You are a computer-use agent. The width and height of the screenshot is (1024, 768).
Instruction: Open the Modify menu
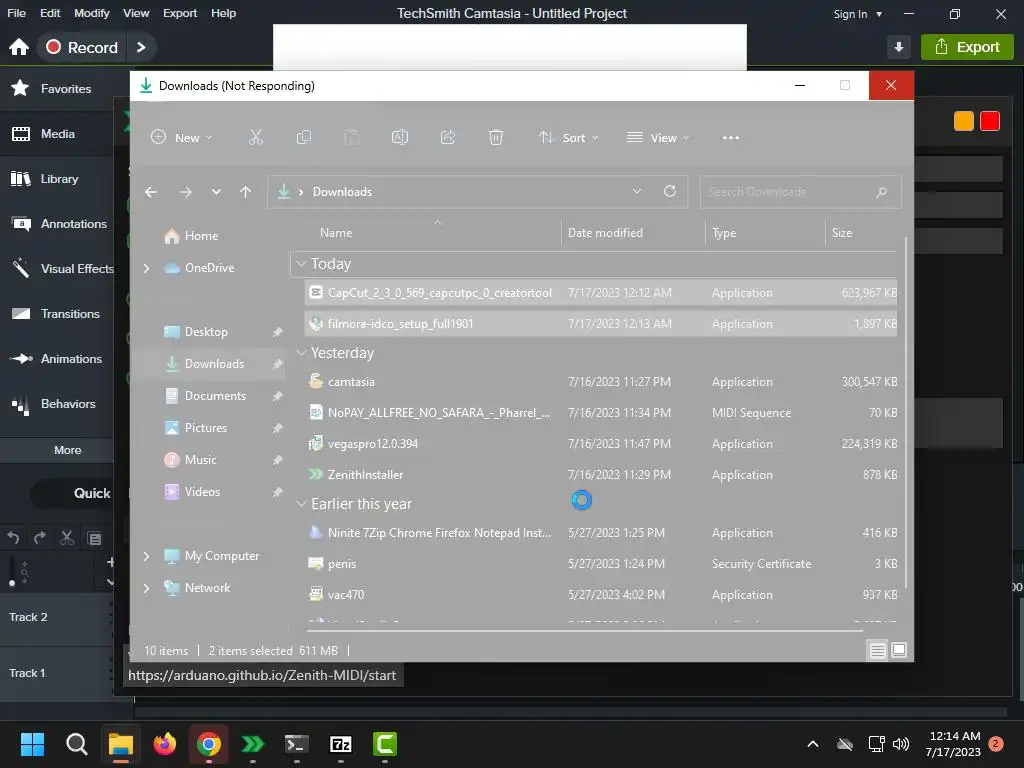91,13
